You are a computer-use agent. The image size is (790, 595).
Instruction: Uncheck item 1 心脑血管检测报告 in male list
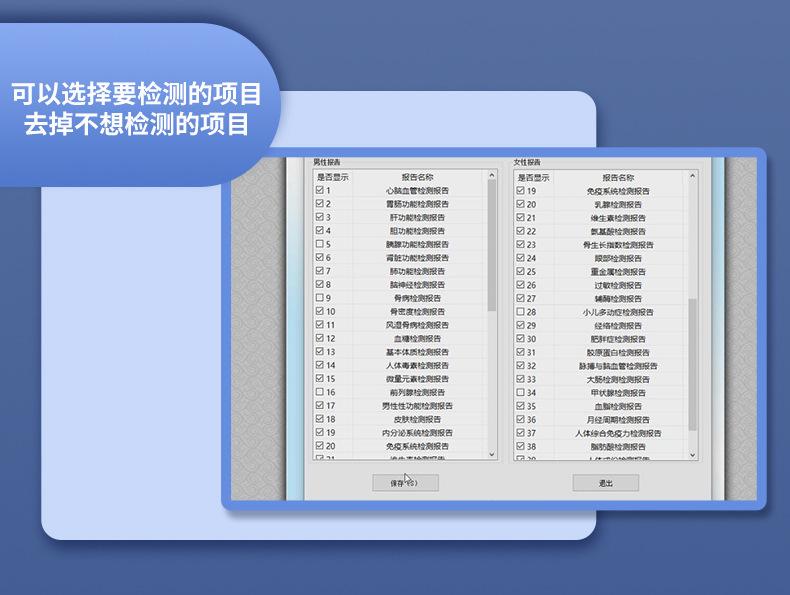[x=320, y=190]
